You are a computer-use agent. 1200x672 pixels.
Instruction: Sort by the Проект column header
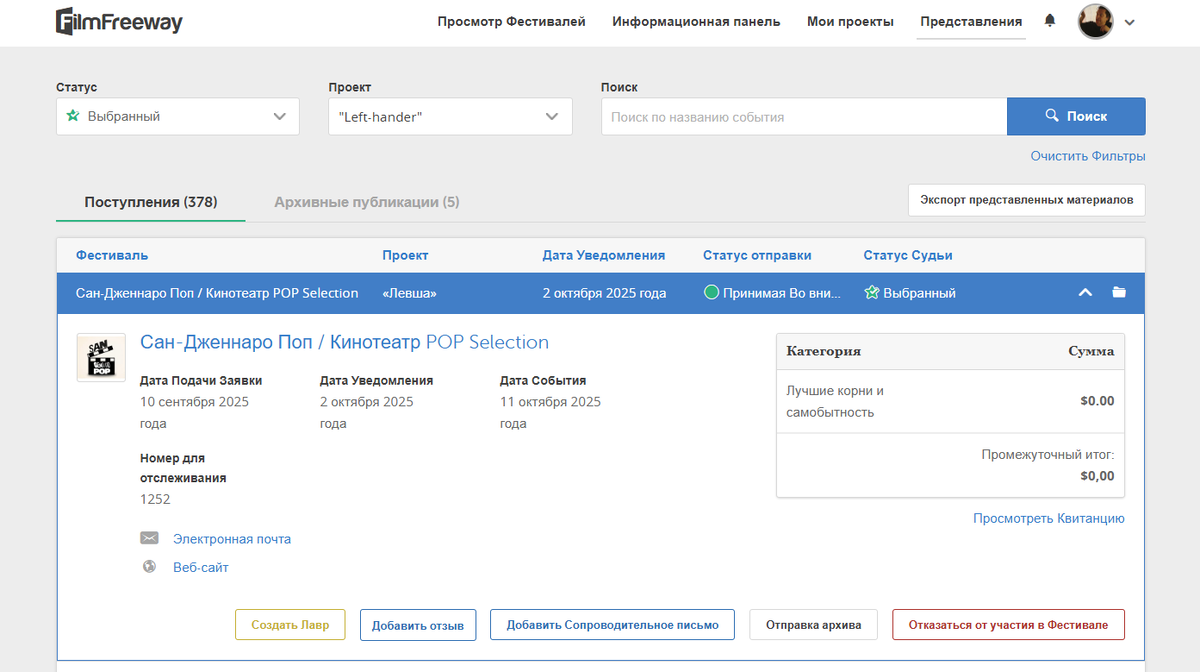(405, 255)
